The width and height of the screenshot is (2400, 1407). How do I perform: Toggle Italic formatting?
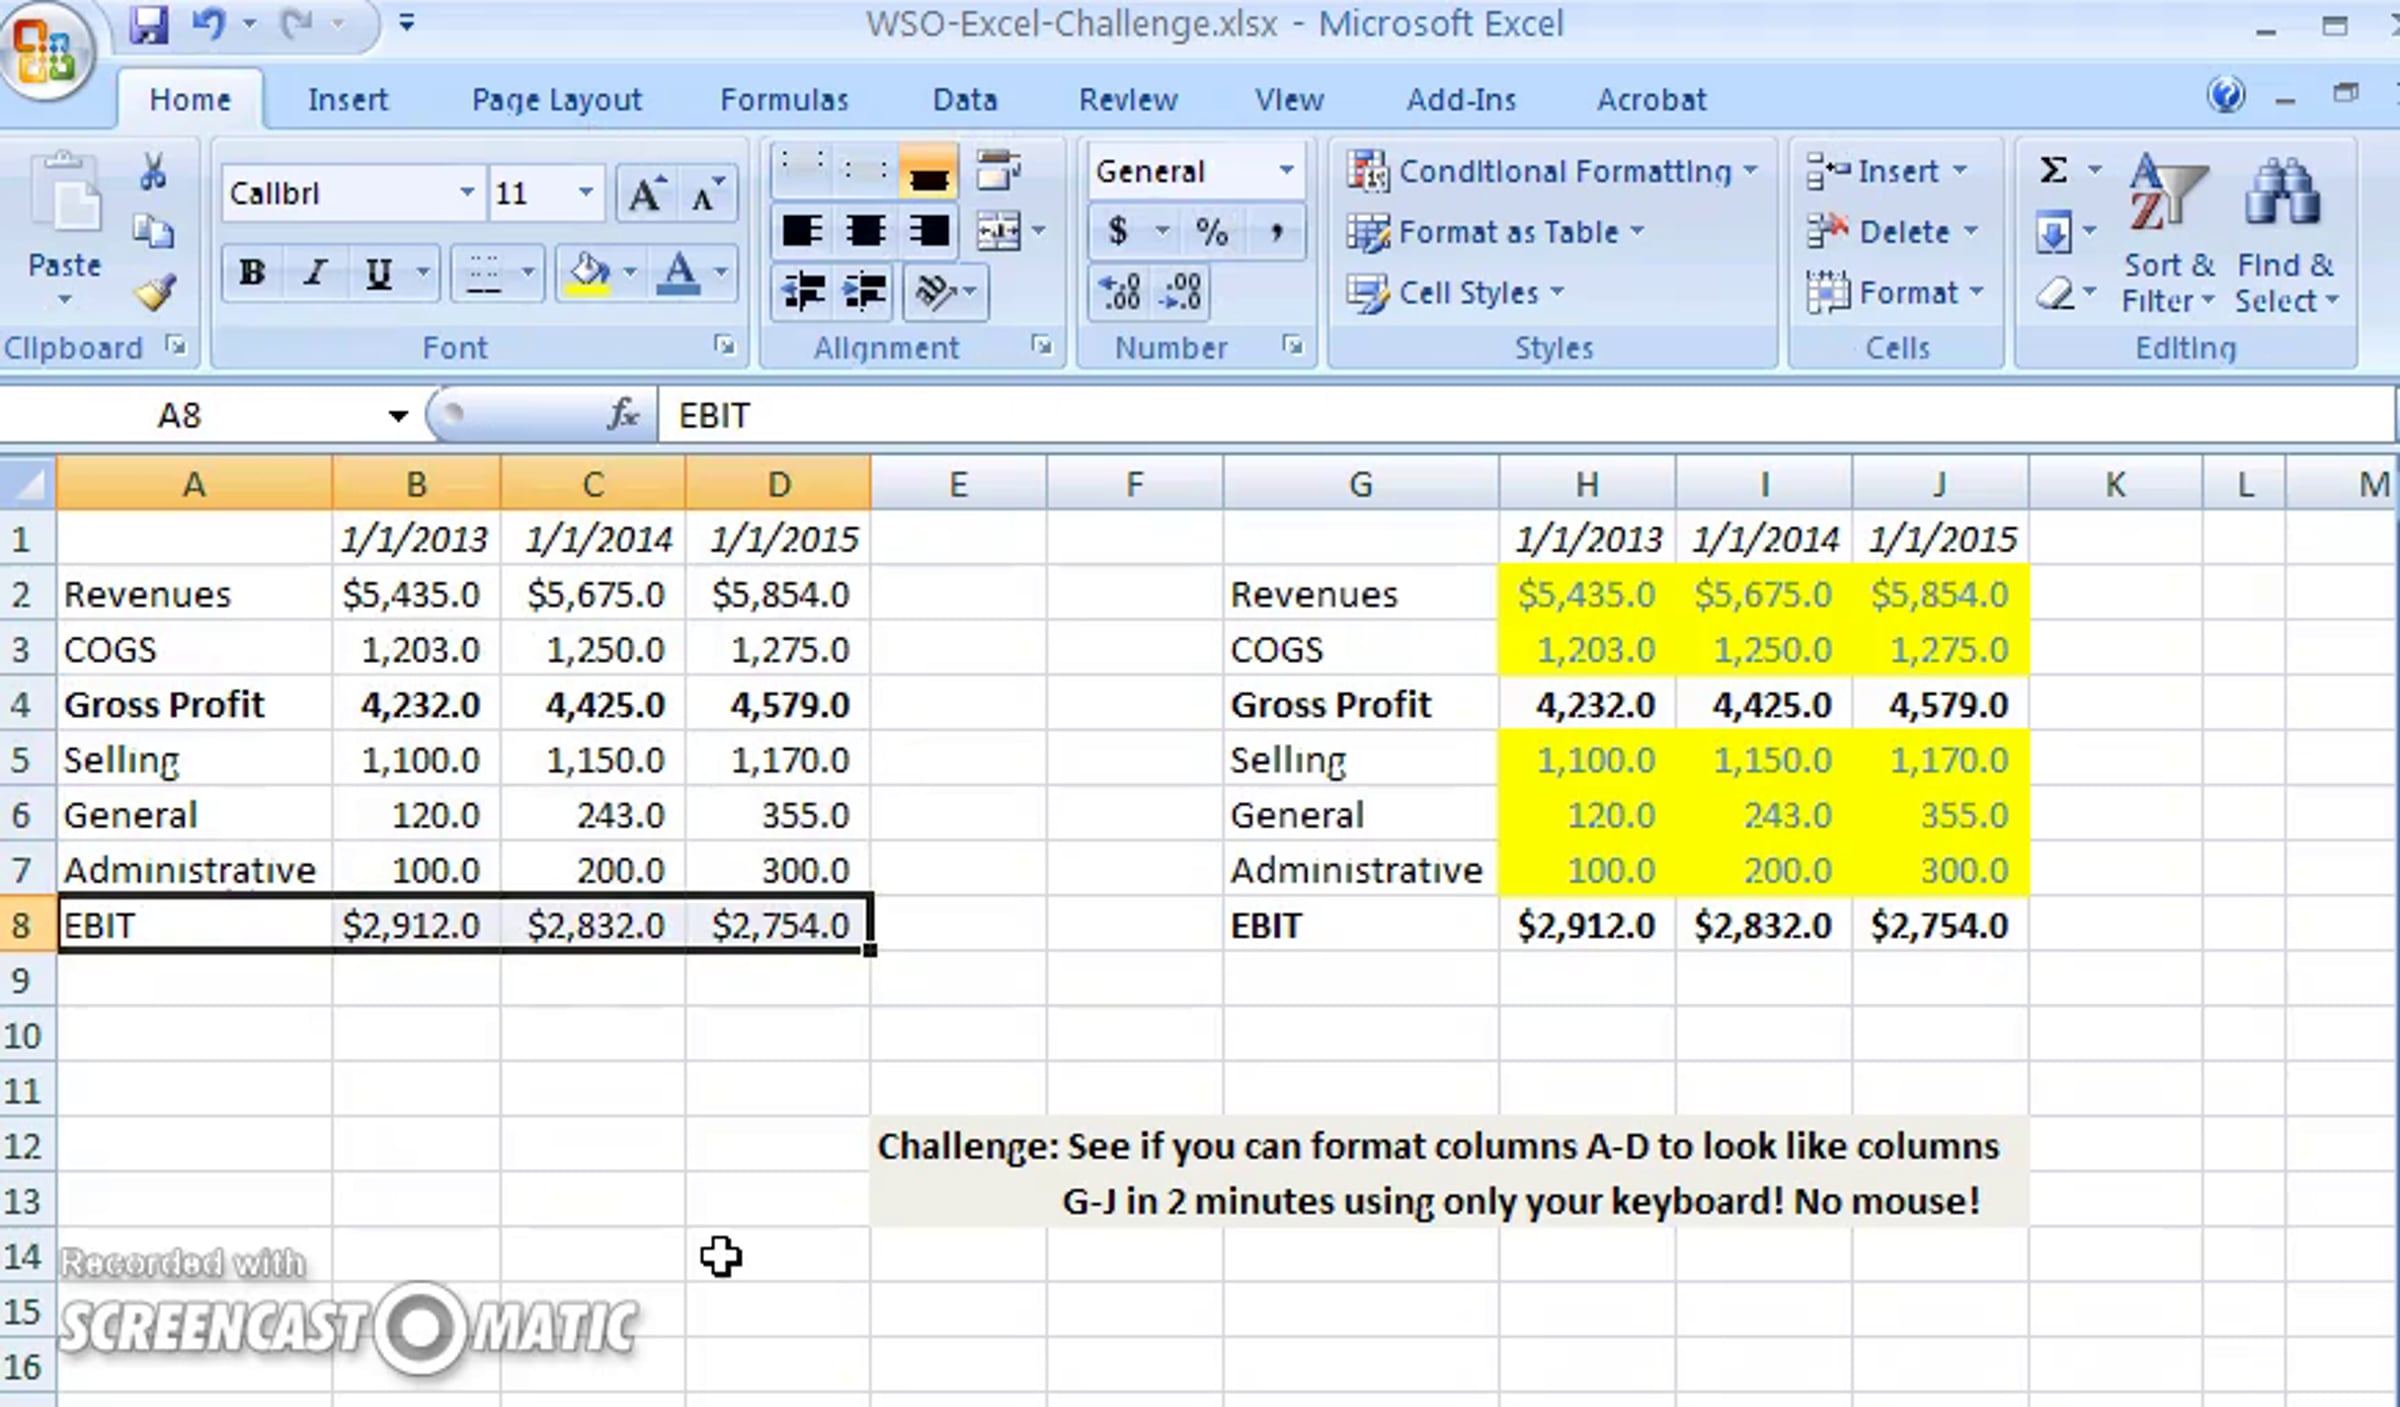315,273
